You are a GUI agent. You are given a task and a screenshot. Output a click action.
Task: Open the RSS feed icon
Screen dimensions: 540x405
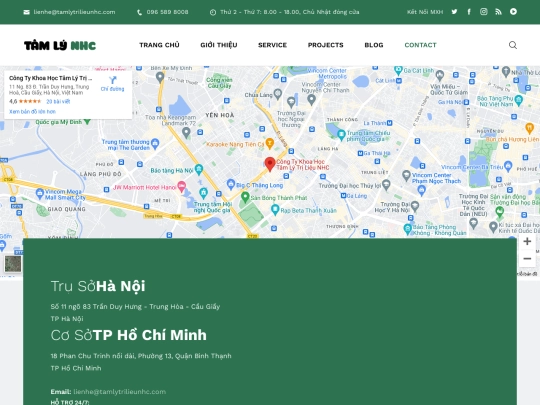click(498, 12)
